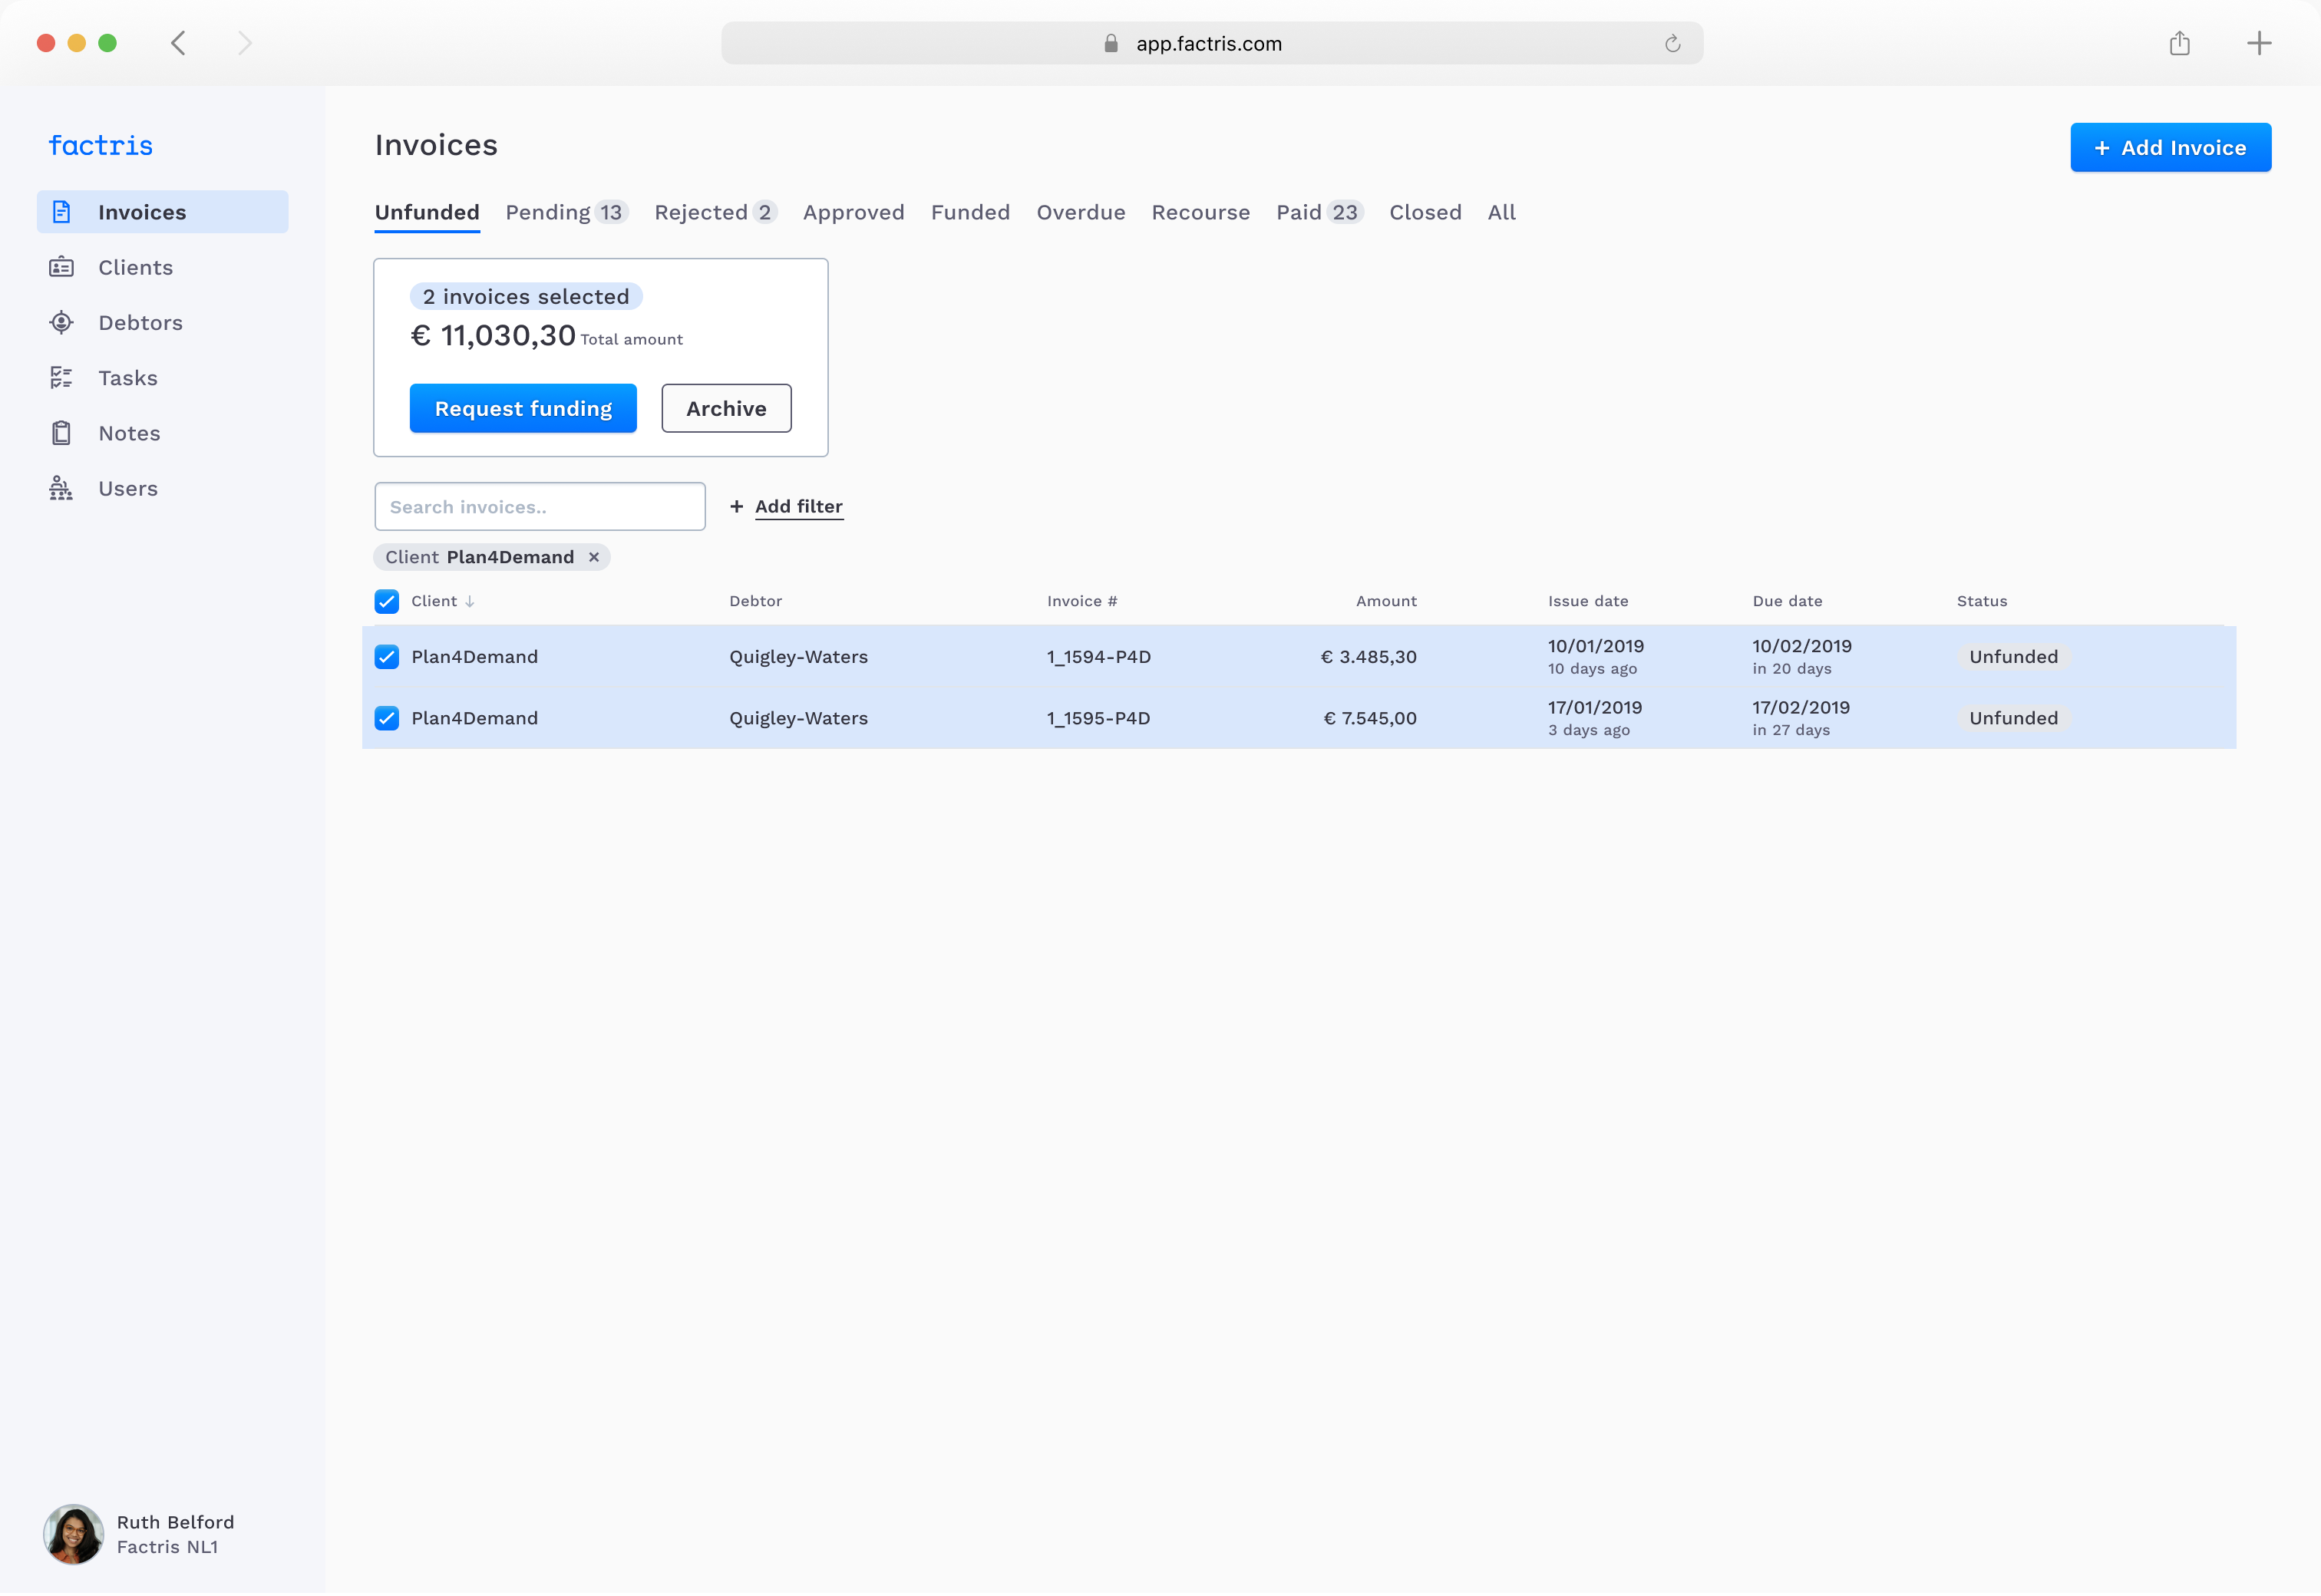Remove the Plan4Demand client filter
Viewport: 2321px width, 1596px height.
594,557
